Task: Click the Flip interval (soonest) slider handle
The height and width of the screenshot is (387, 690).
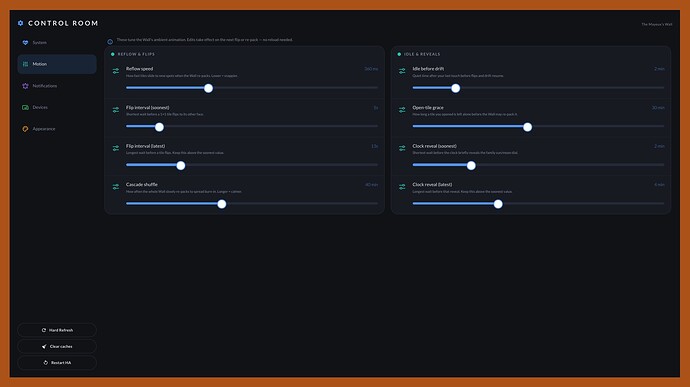Action: 159,127
